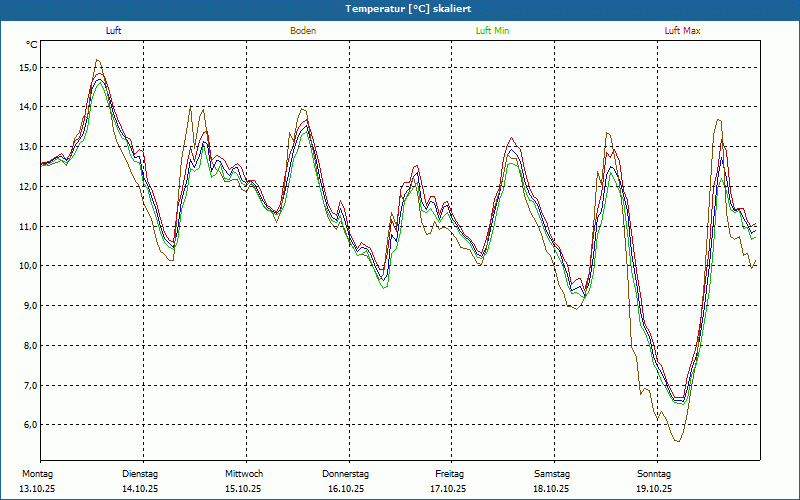Select the date 16.10.25 on the axis
The image size is (800, 500).
coord(346,489)
